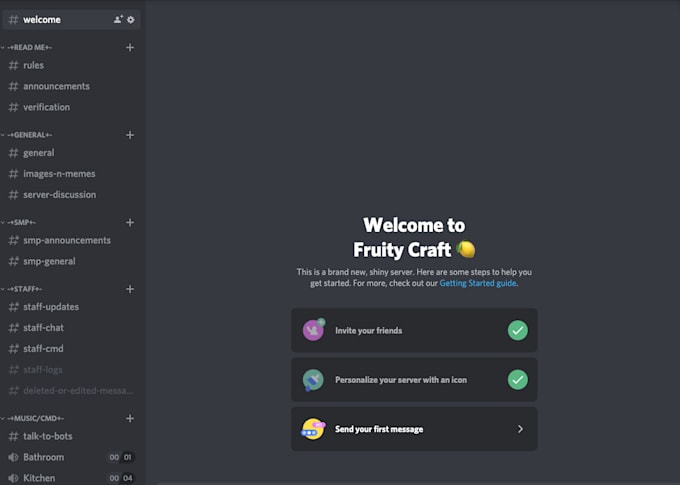The width and height of the screenshot is (680, 485).
Task: Open Invite your friends step
Action: [414, 330]
